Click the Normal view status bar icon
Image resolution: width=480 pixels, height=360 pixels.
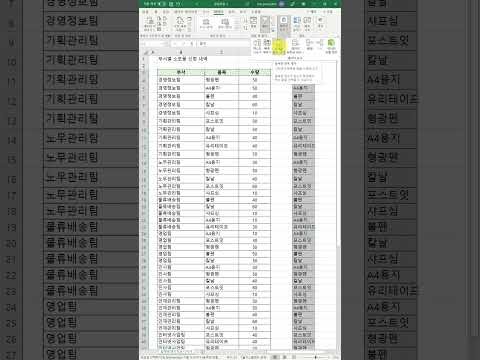[275, 357]
